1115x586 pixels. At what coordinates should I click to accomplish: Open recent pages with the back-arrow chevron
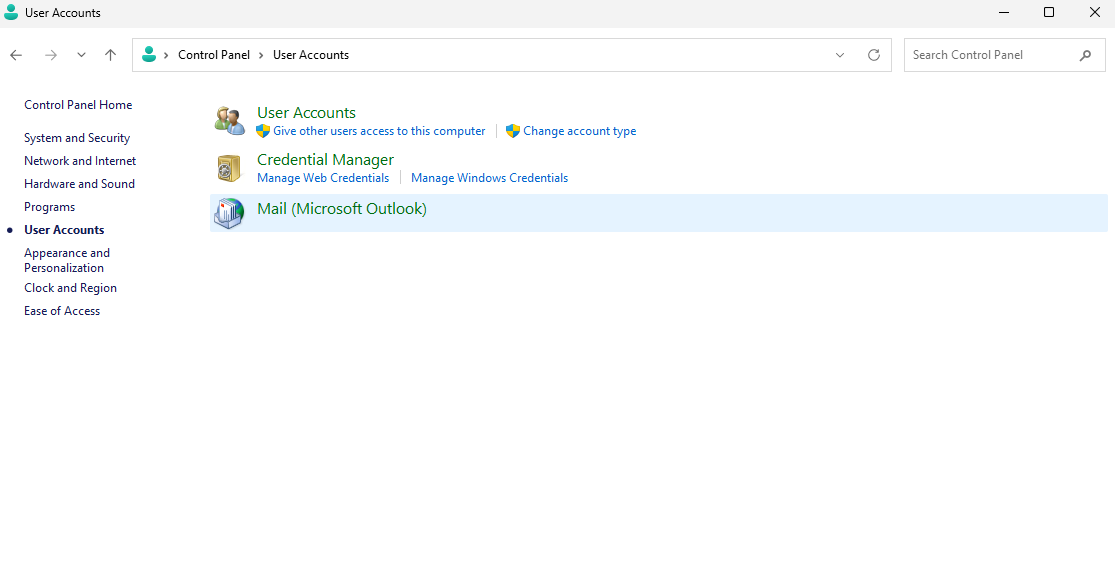(81, 55)
